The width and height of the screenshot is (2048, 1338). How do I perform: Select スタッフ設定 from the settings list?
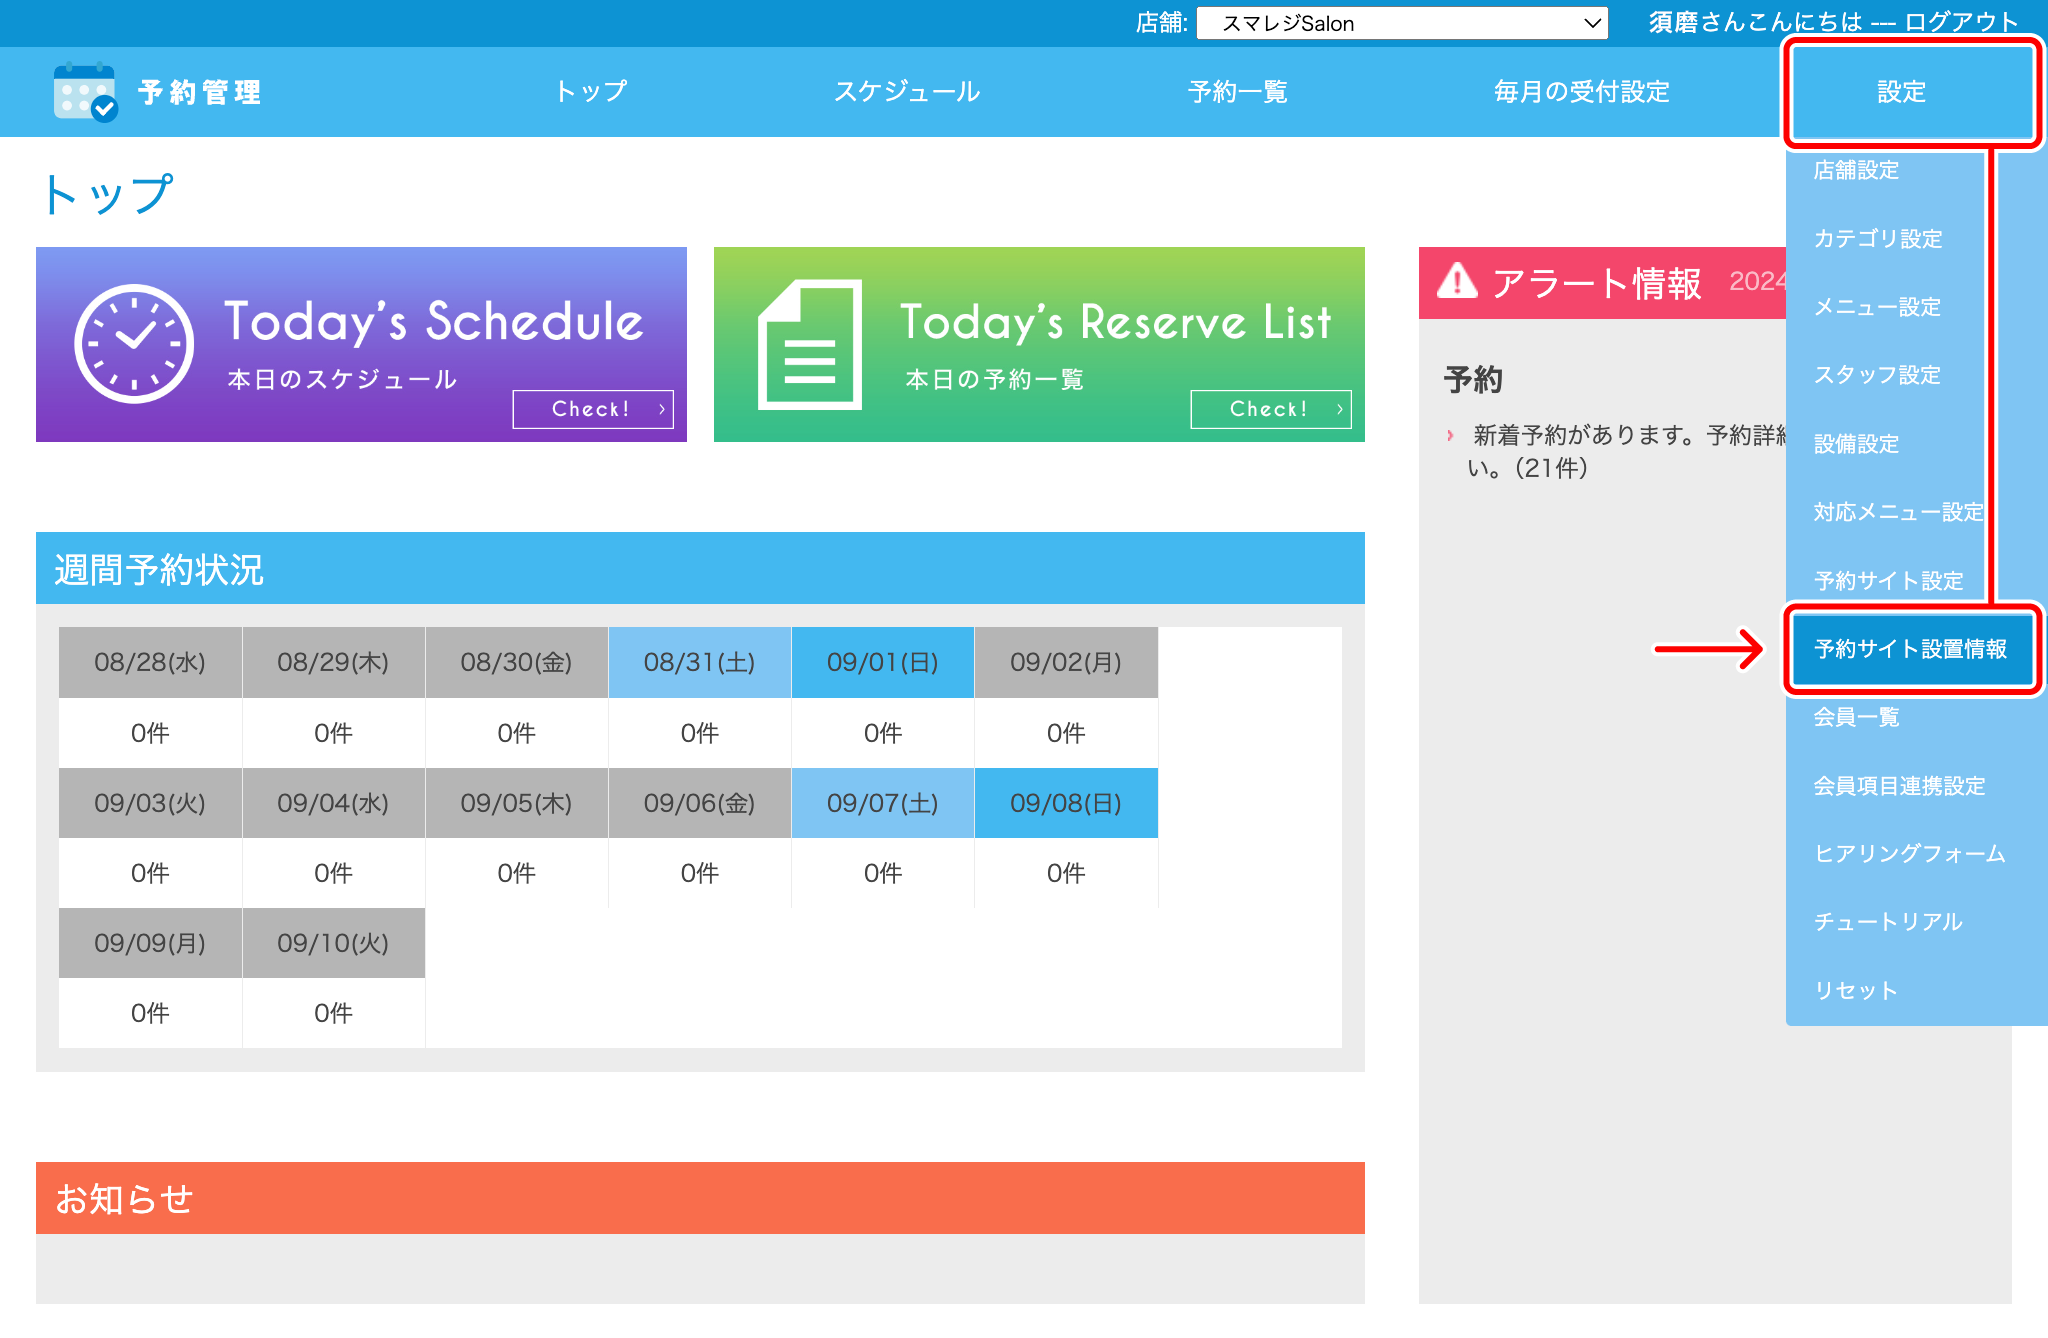[1877, 375]
